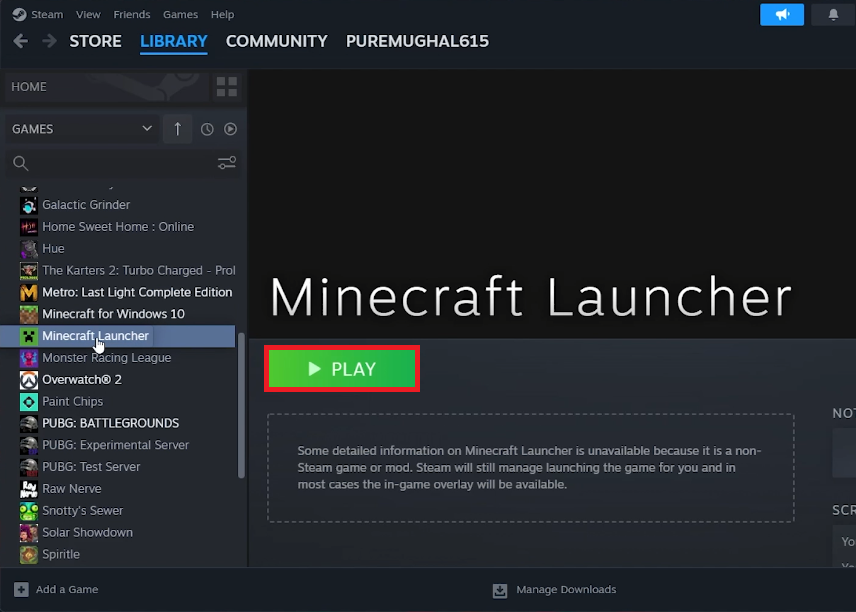Viewport: 856px width, 612px height.
Task: Toggle the ready-to-play filter icon
Action: tap(230, 129)
